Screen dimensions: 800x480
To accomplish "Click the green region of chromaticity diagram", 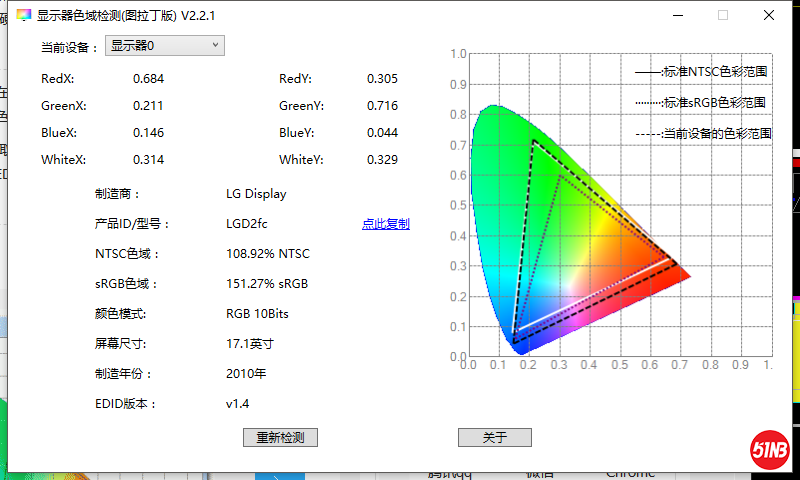I will coord(500,160).
